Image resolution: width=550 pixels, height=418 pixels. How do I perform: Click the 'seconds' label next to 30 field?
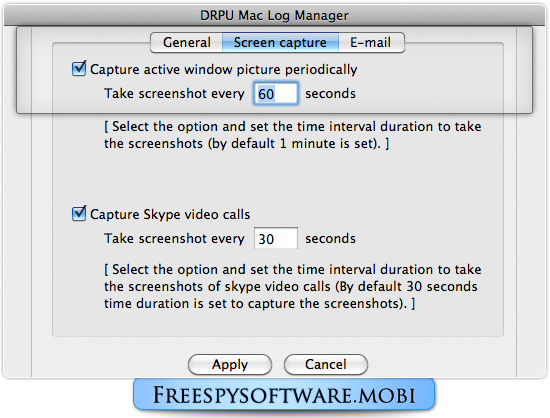(330, 238)
